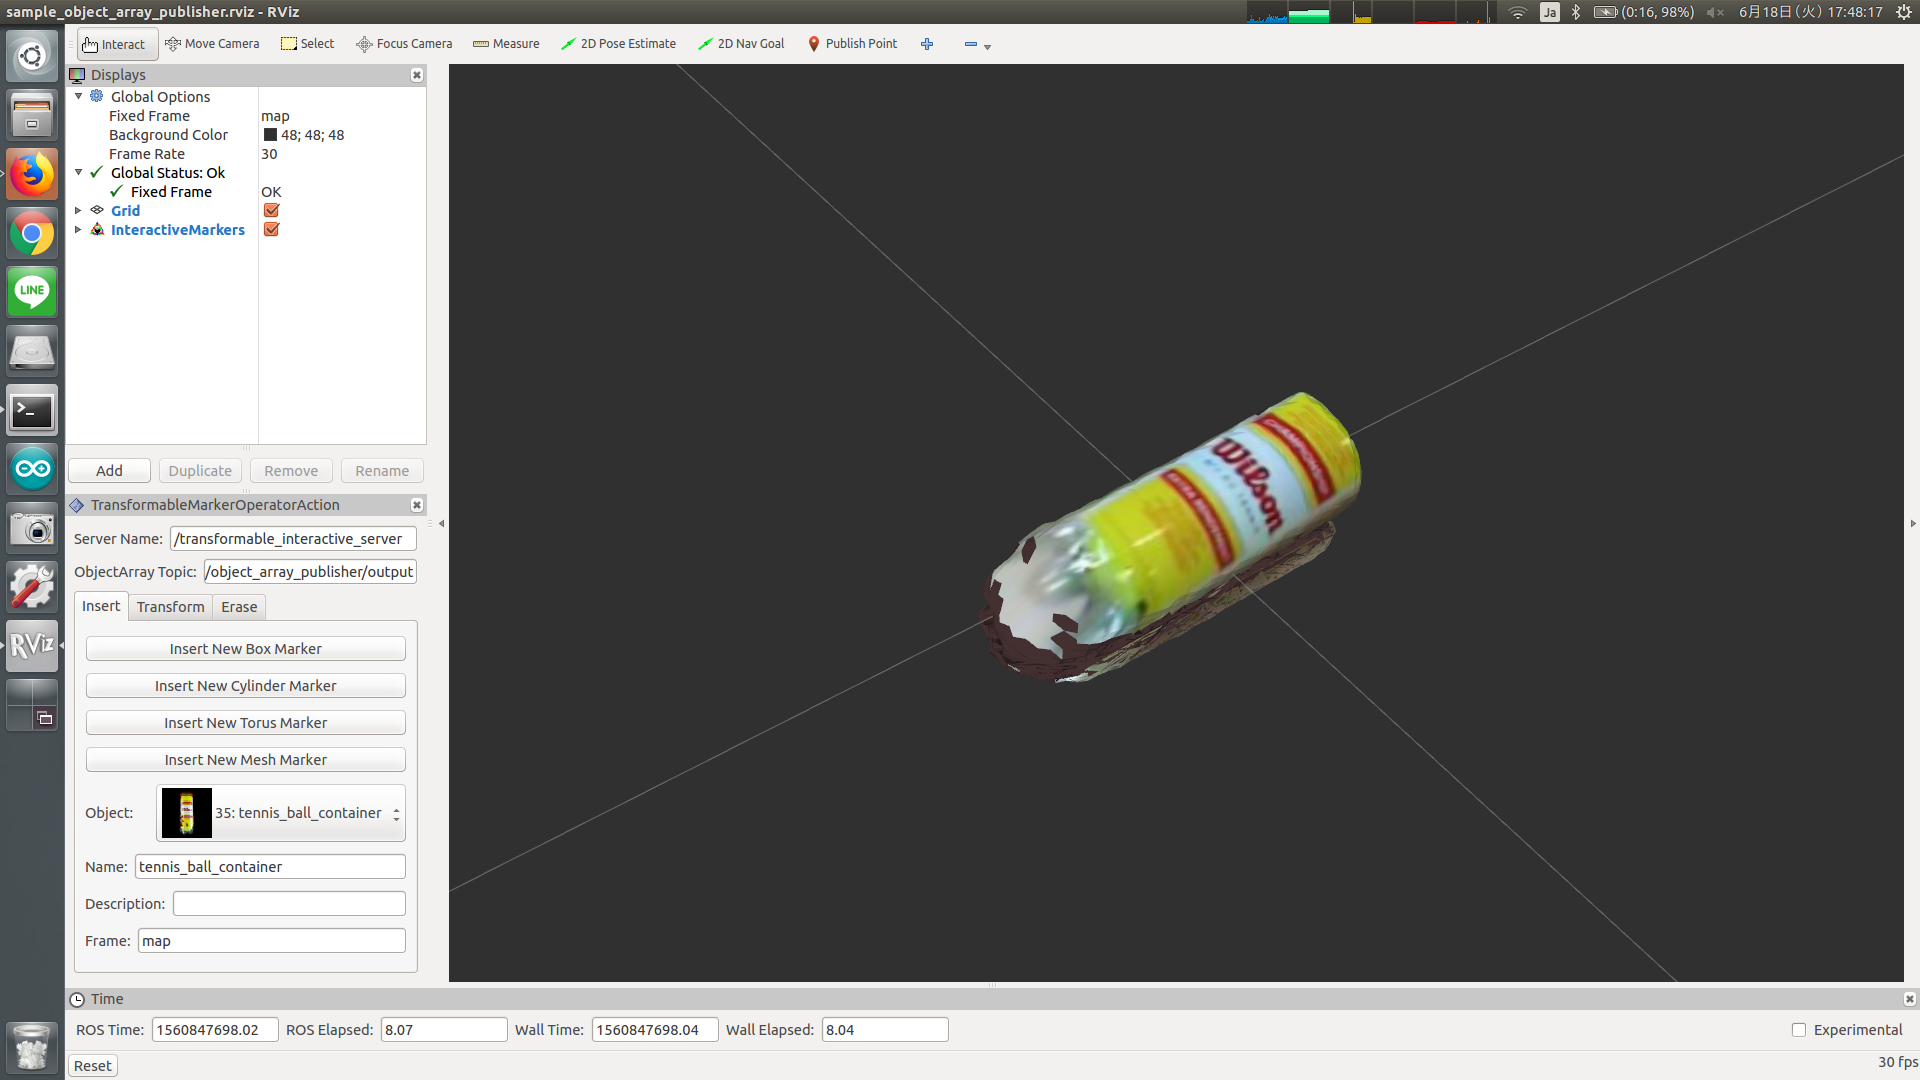The height and width of the screenshot is (1080, 1920).
Task: Open the Terminal from the launcher
Action: (x=32, y=410)
